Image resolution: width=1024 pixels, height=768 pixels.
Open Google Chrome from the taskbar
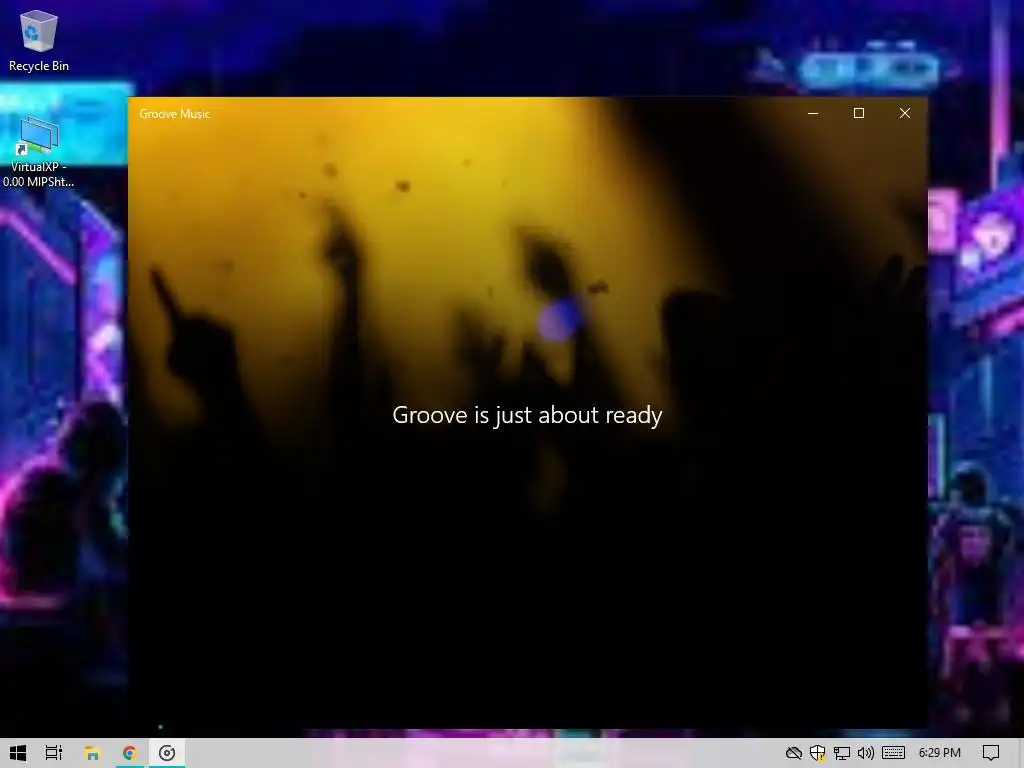129,753
